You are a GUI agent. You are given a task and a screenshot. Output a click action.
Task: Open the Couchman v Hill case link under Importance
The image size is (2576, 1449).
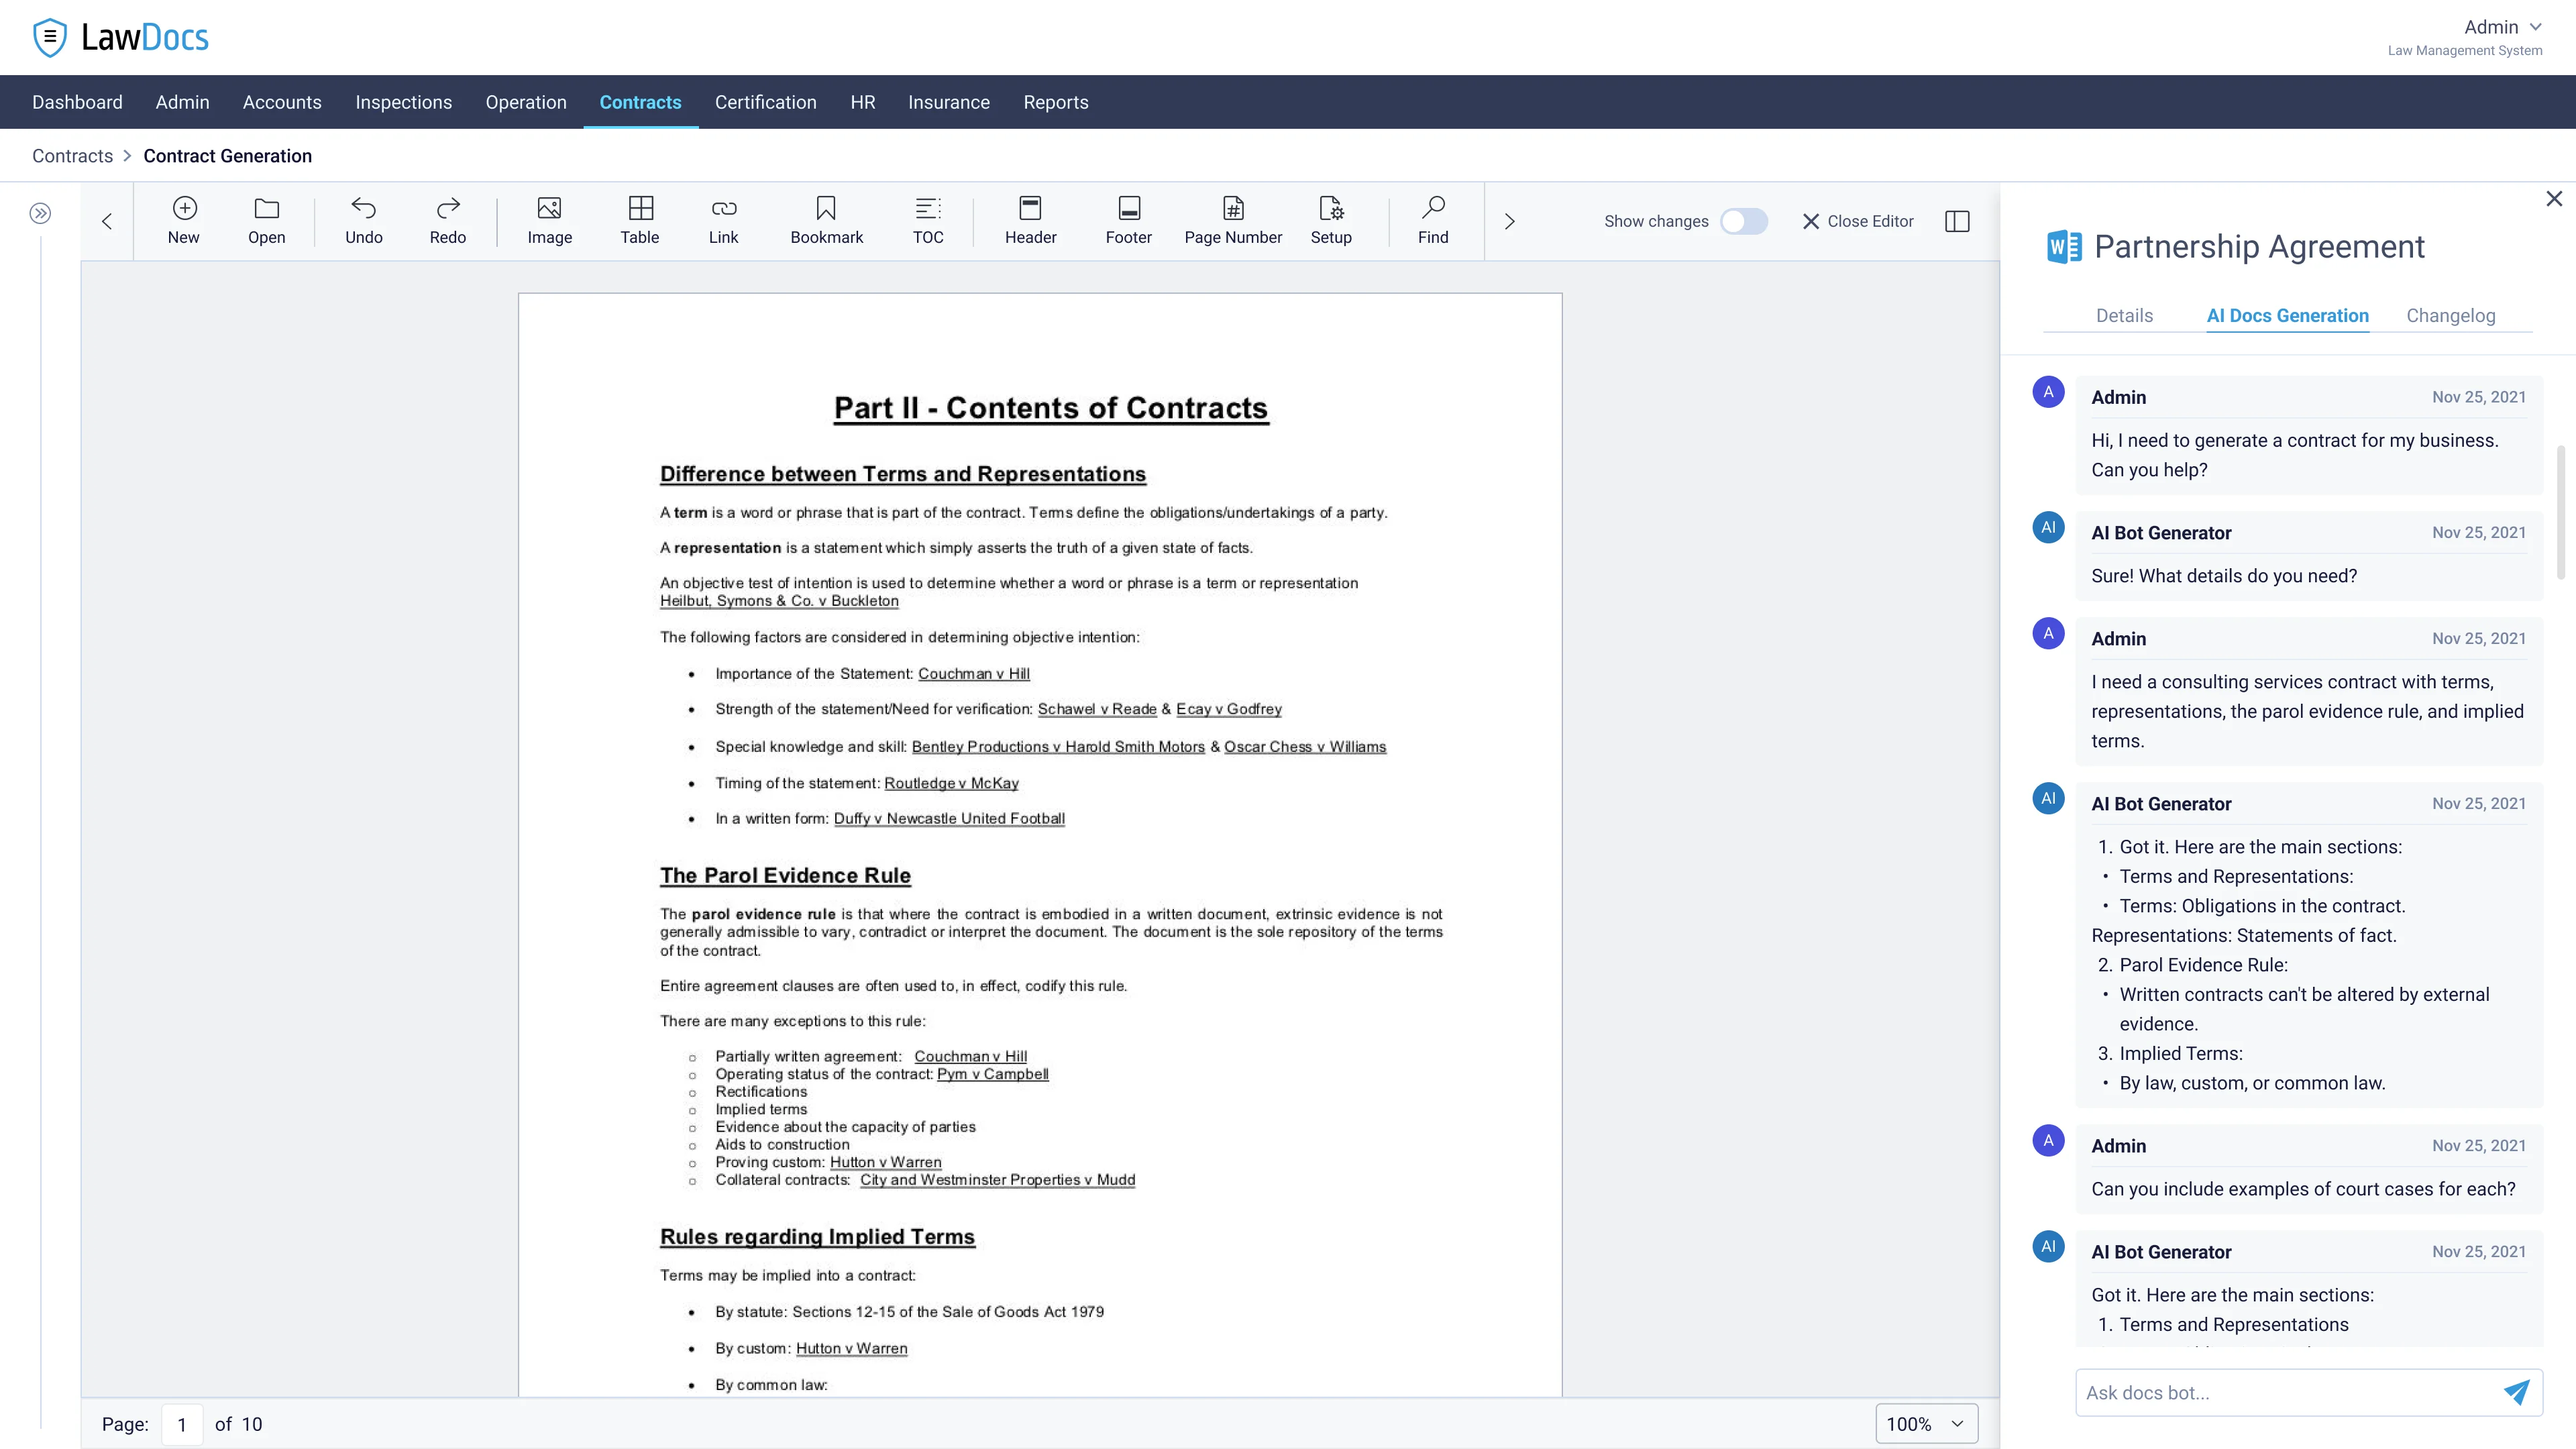[x=974, y=674]
